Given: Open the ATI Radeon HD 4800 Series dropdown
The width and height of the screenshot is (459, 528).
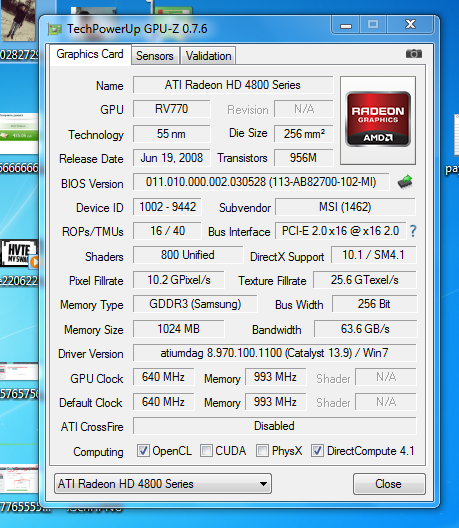Looking at the screenshot, I should tap(163, 484).
